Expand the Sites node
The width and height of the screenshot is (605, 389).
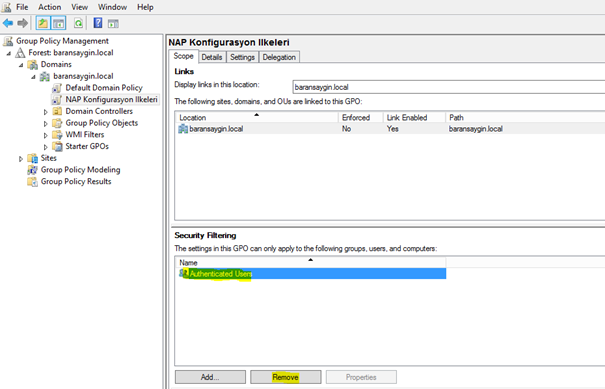[21, 159]
